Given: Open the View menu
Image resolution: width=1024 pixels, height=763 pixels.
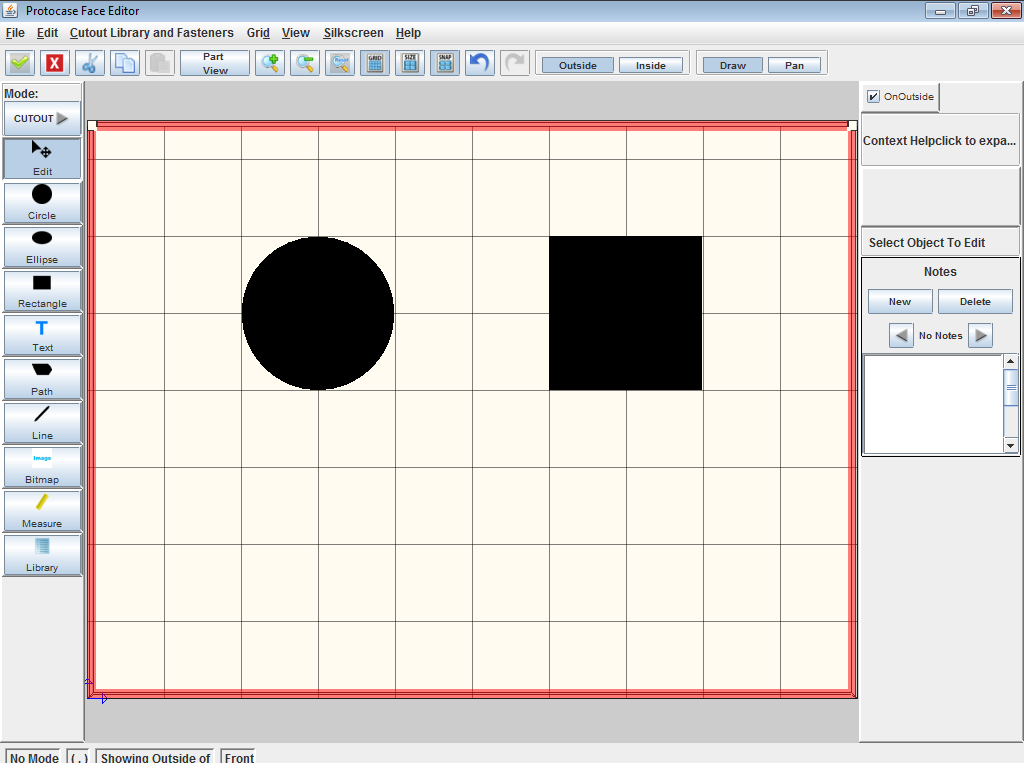Looking at the screenshot, I should 295,33.
